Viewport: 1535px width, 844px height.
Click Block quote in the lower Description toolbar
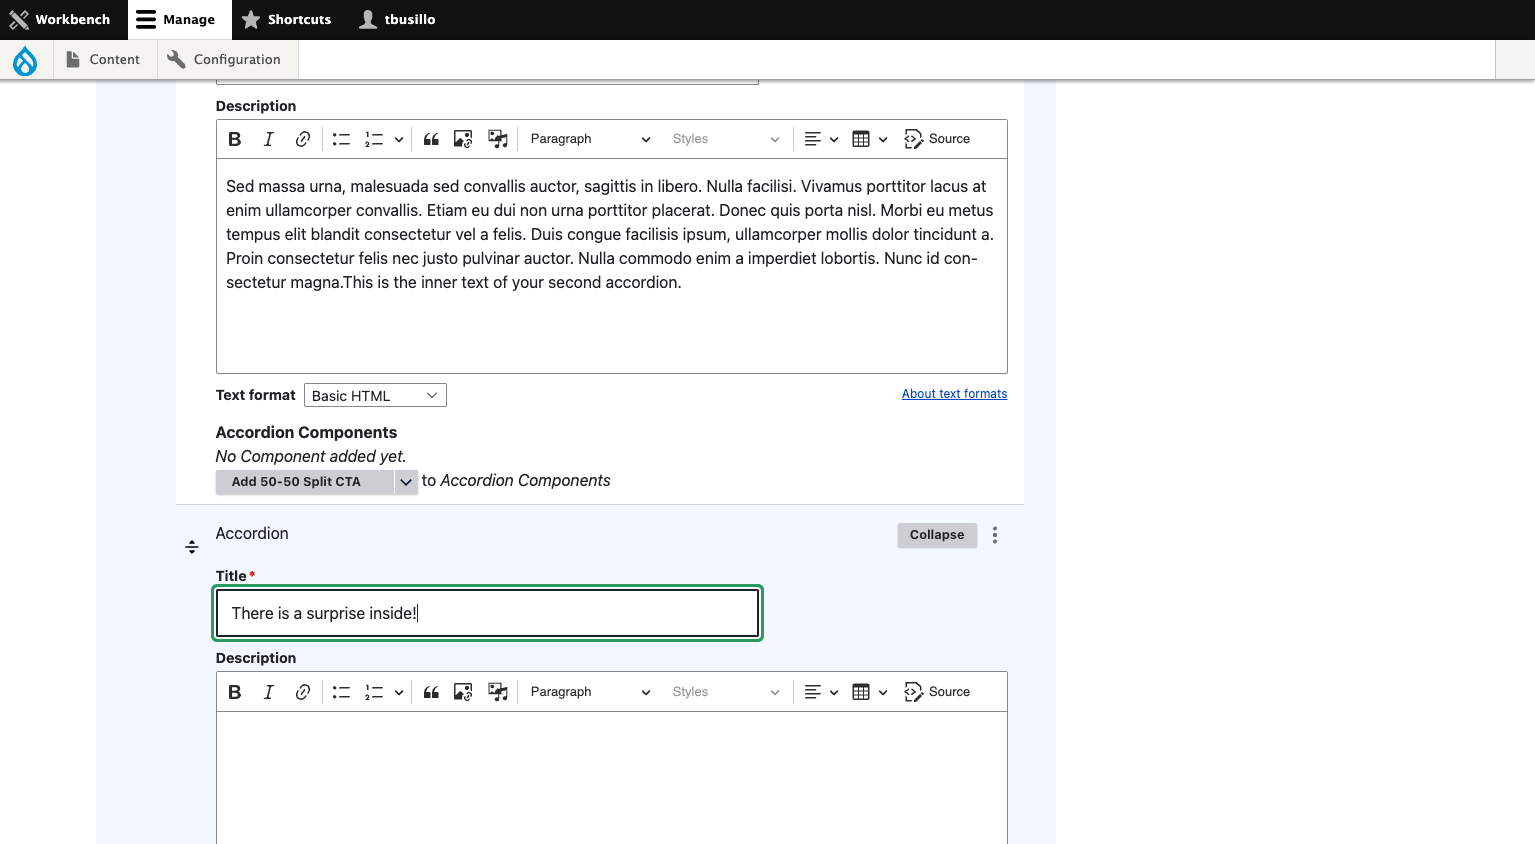[431, 692]
